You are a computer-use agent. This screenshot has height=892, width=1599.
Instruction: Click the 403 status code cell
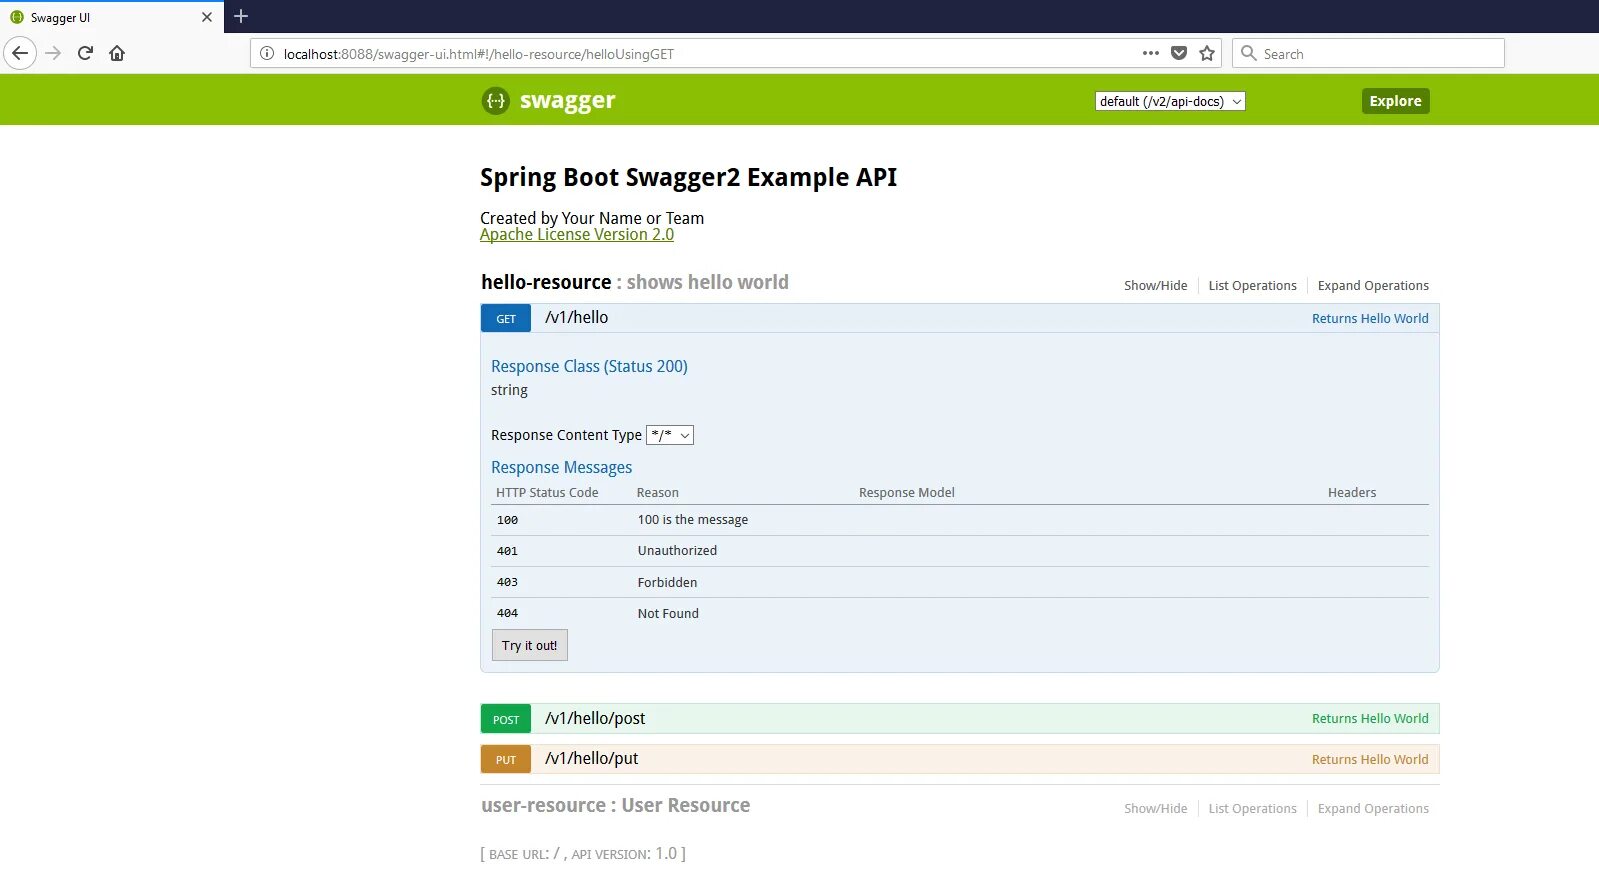point(507,582)
